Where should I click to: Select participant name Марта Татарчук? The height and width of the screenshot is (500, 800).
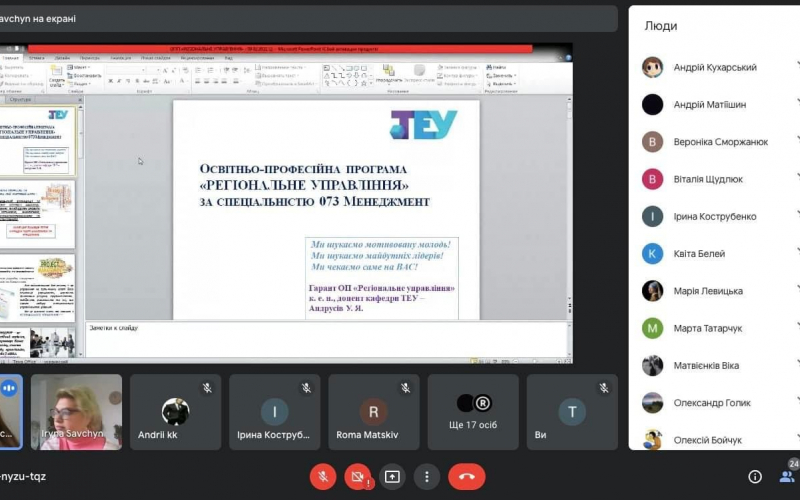[708, 329]
